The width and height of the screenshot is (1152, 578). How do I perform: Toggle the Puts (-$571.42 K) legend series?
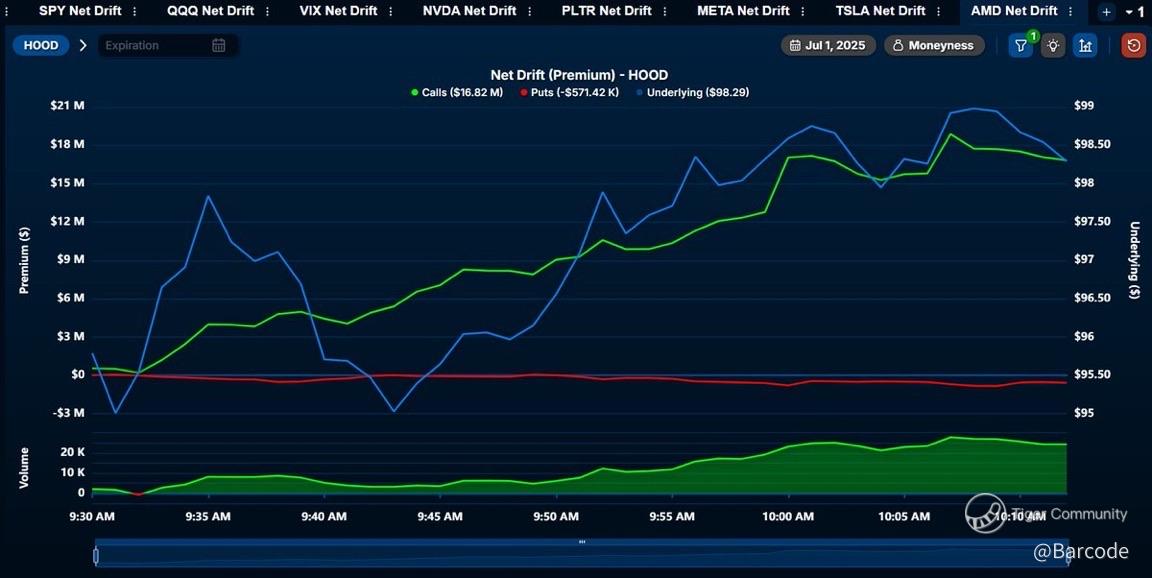[x=569, y=93]
